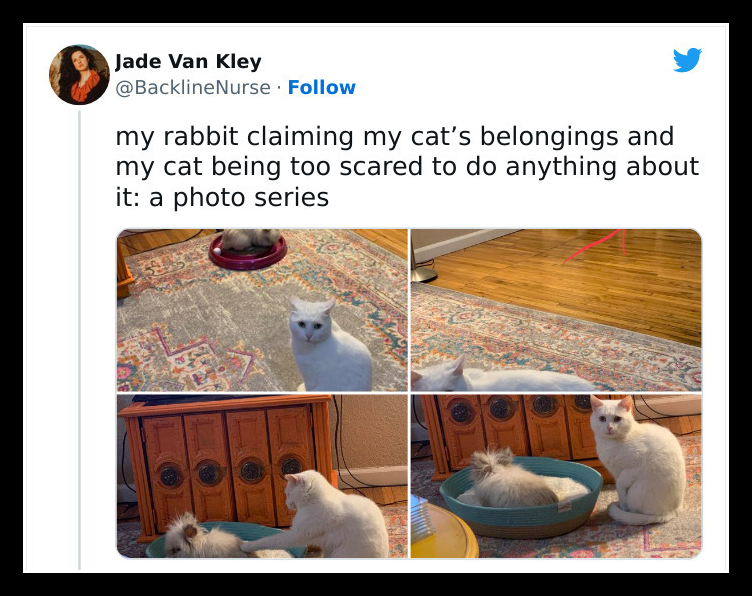Viewport: 752px width, 596px height.
Task: Click the rabbit in the red scratcher toy
Action: pyautogui.click(x=250, y=238)
